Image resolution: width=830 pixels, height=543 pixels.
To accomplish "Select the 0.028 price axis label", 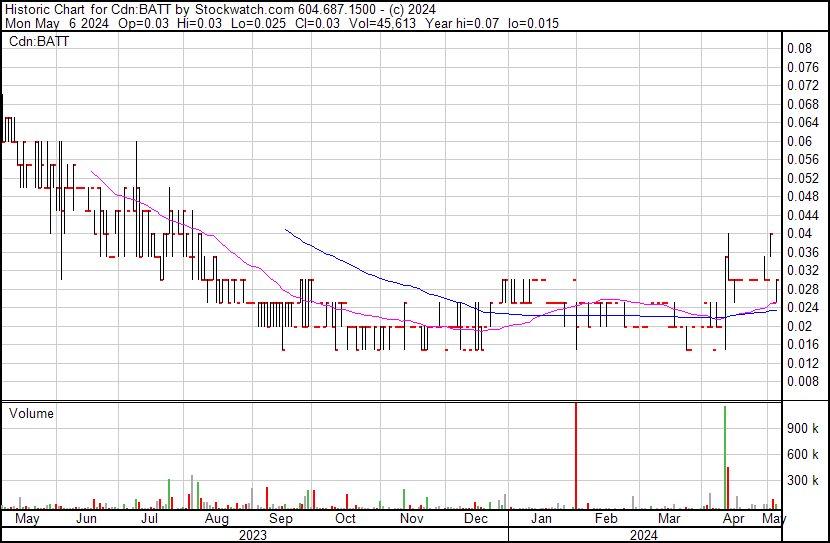I will point(803,289).
